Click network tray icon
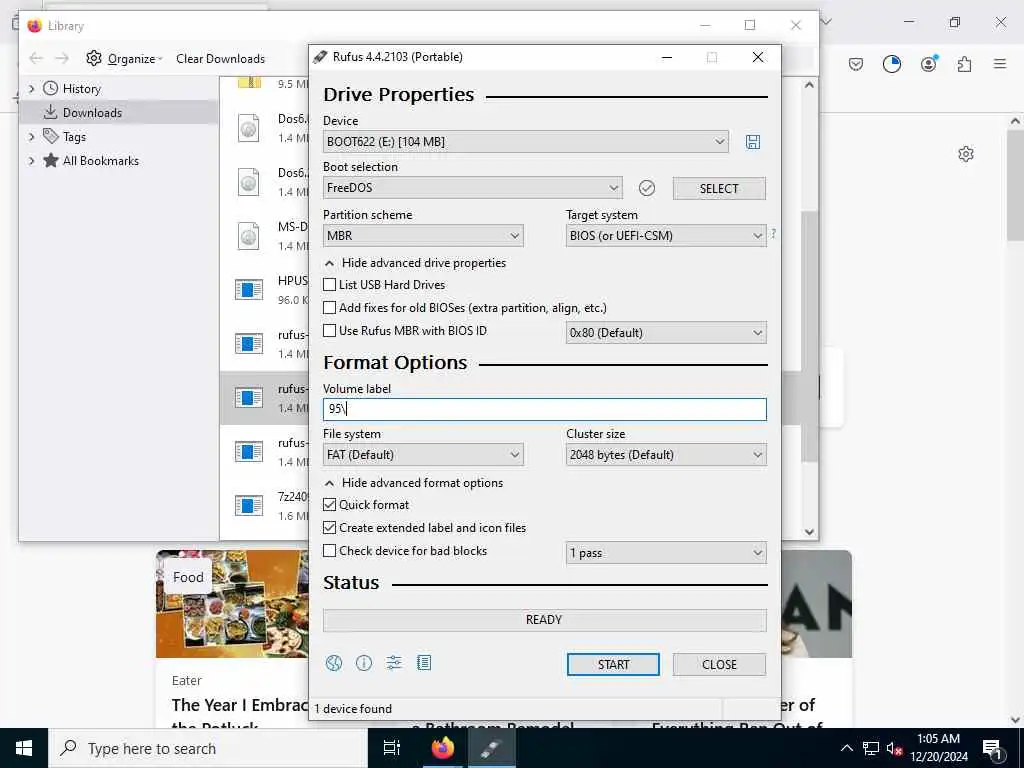 click(871, 748)
